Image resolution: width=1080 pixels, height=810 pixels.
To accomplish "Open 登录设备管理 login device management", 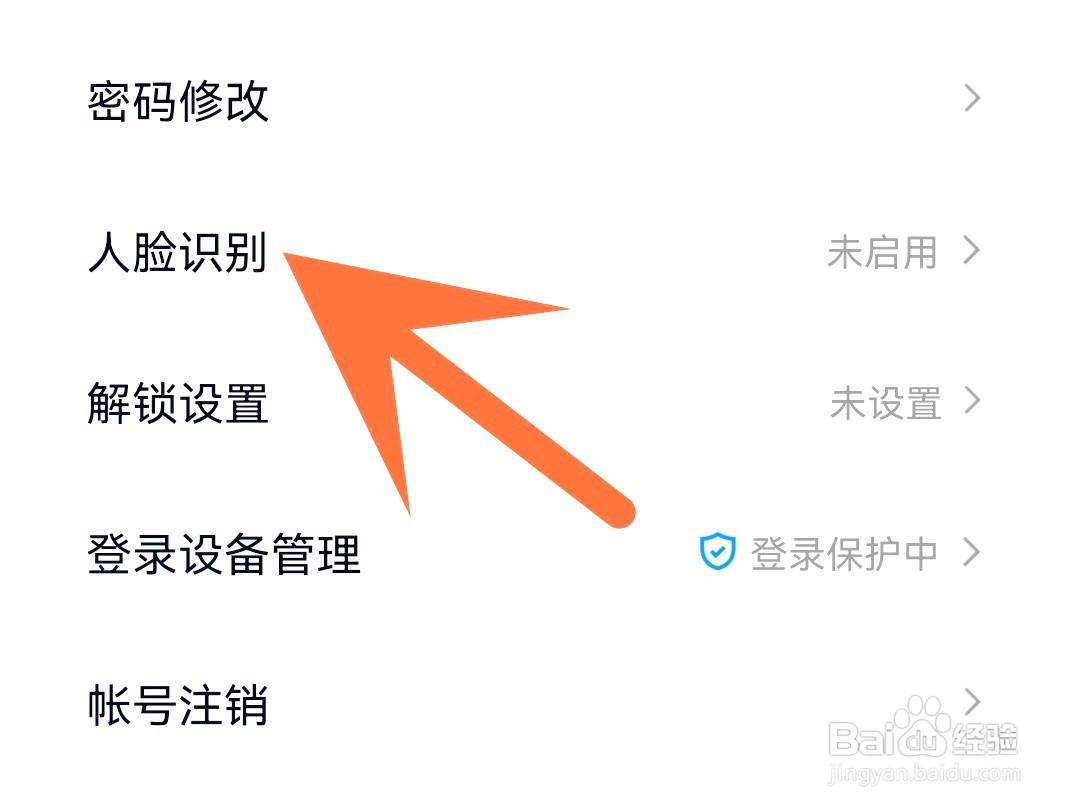I will [224, 554].
